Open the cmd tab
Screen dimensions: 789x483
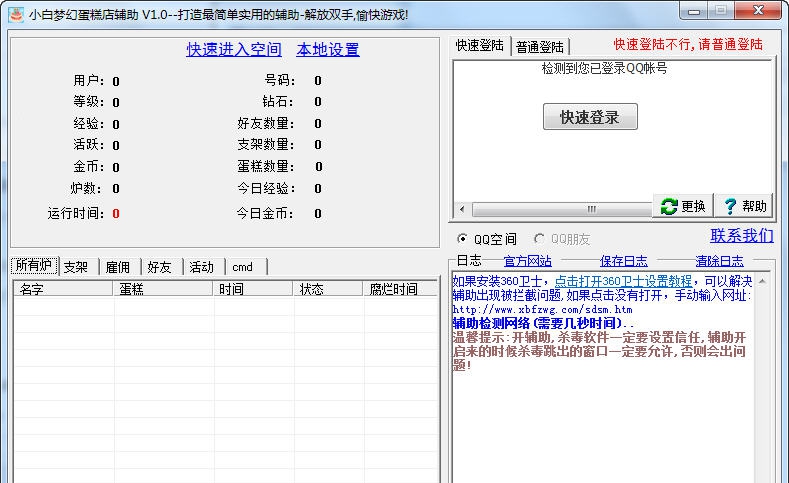(244, 267)
